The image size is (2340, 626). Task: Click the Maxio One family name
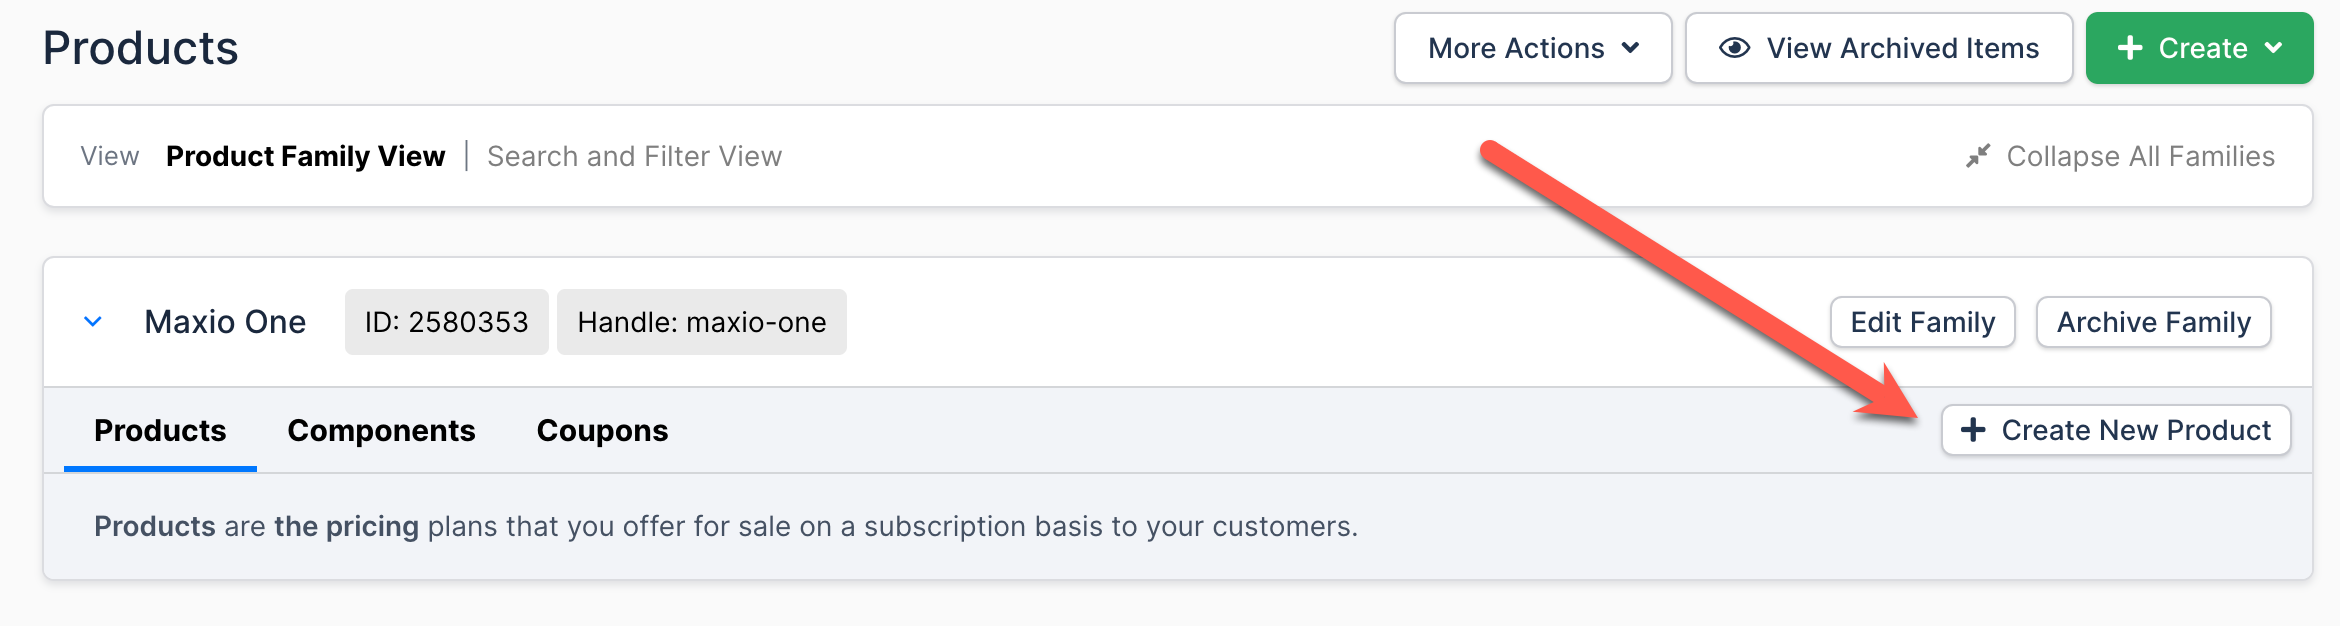pyautogui.click(x=225, y=322)
